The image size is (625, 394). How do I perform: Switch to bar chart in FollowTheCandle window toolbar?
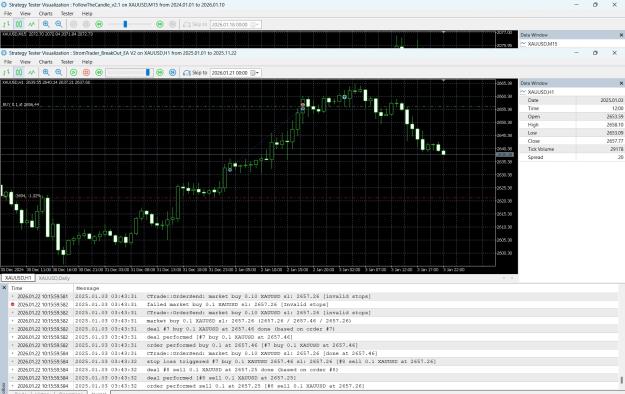(x=6, y=24)
